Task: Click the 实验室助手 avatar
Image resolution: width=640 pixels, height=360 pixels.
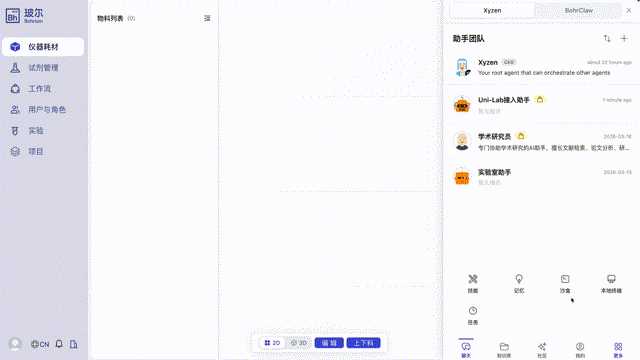Action: click(x=462, y=177)
